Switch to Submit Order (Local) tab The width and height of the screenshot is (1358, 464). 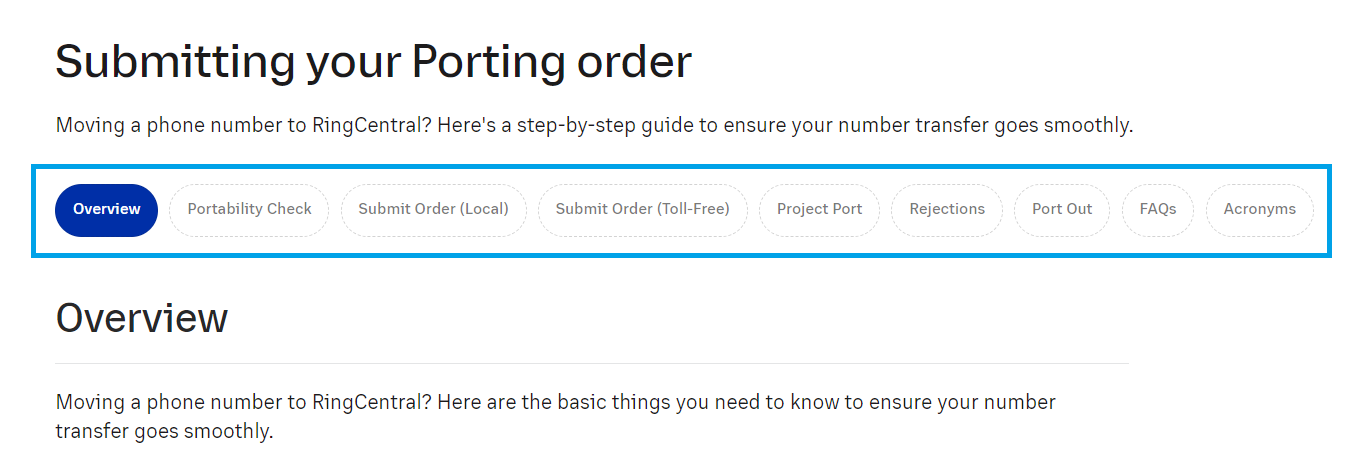click(433, 210)
